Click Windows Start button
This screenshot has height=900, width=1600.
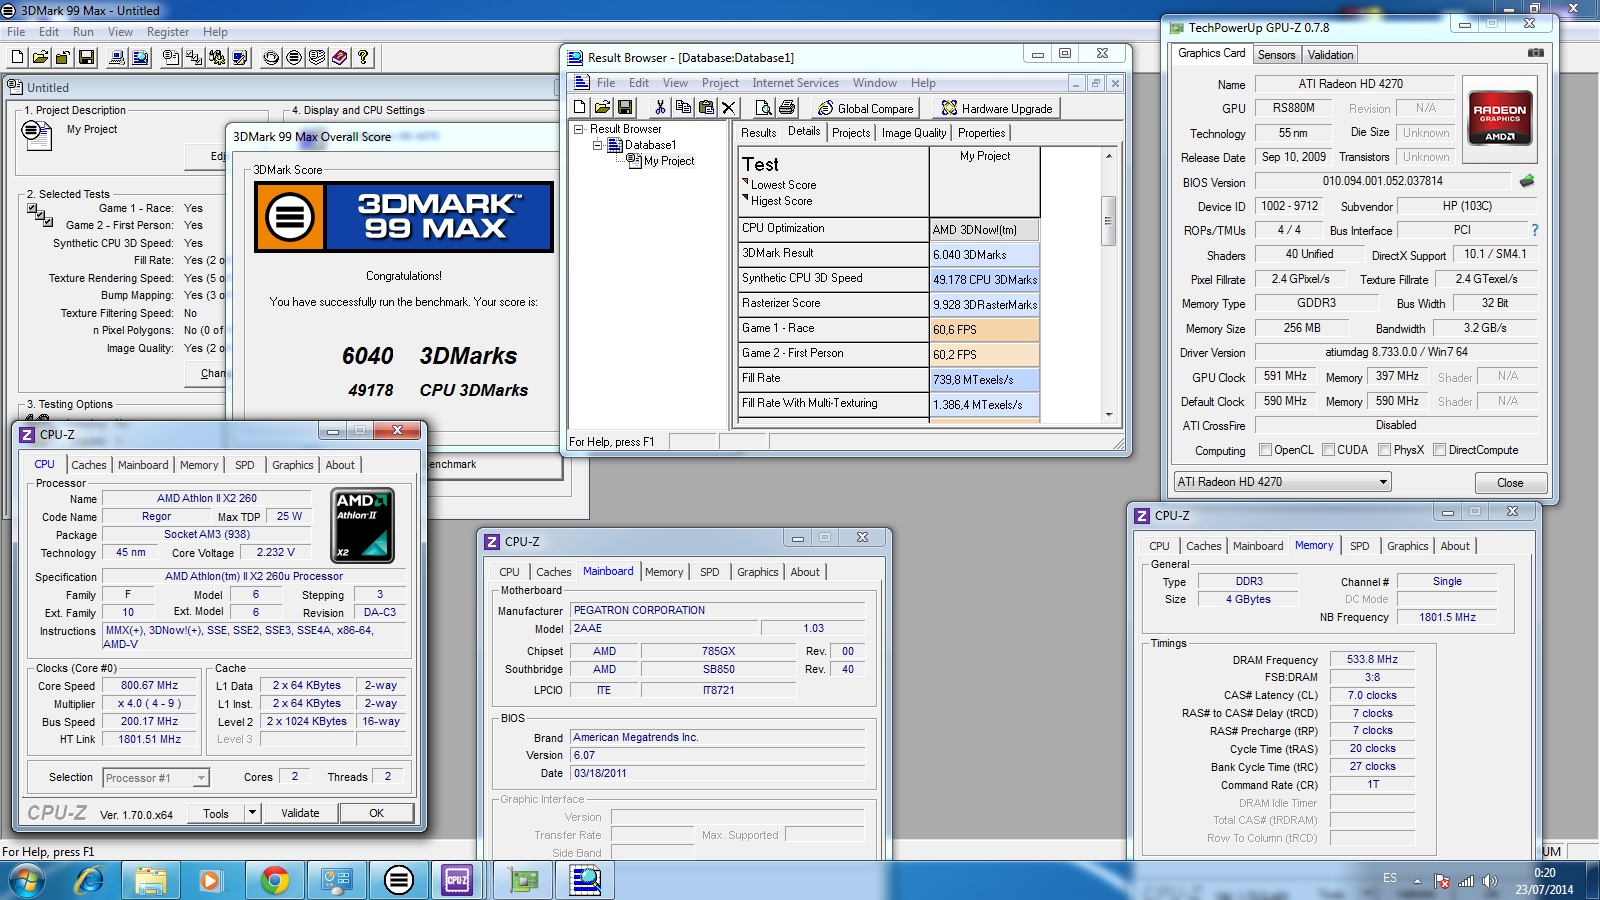pyautogui.click(x=27, y=880)
